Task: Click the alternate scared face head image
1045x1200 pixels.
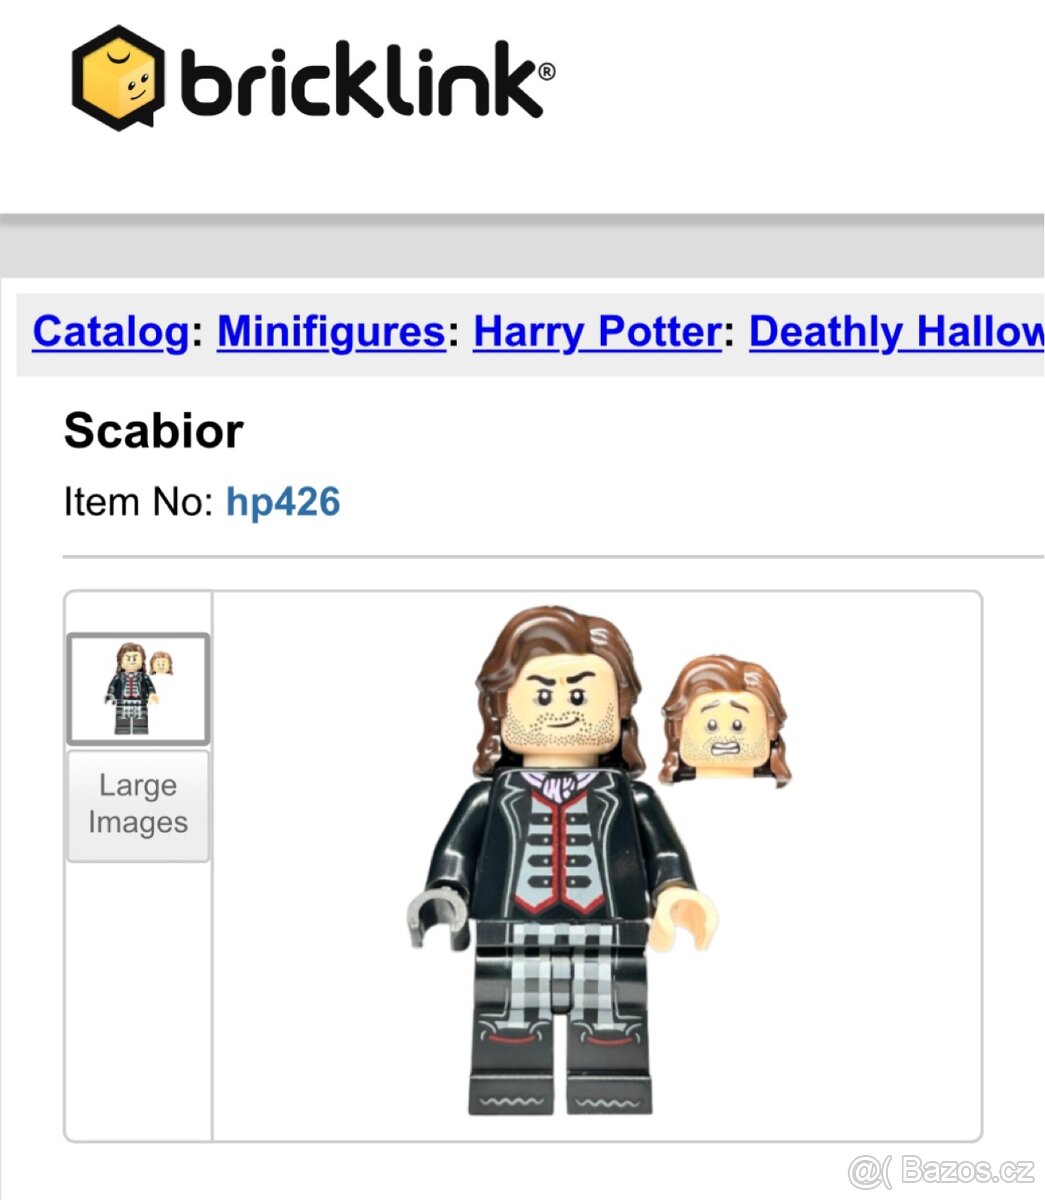Action: pyautogui.click(x=726, y=720)
